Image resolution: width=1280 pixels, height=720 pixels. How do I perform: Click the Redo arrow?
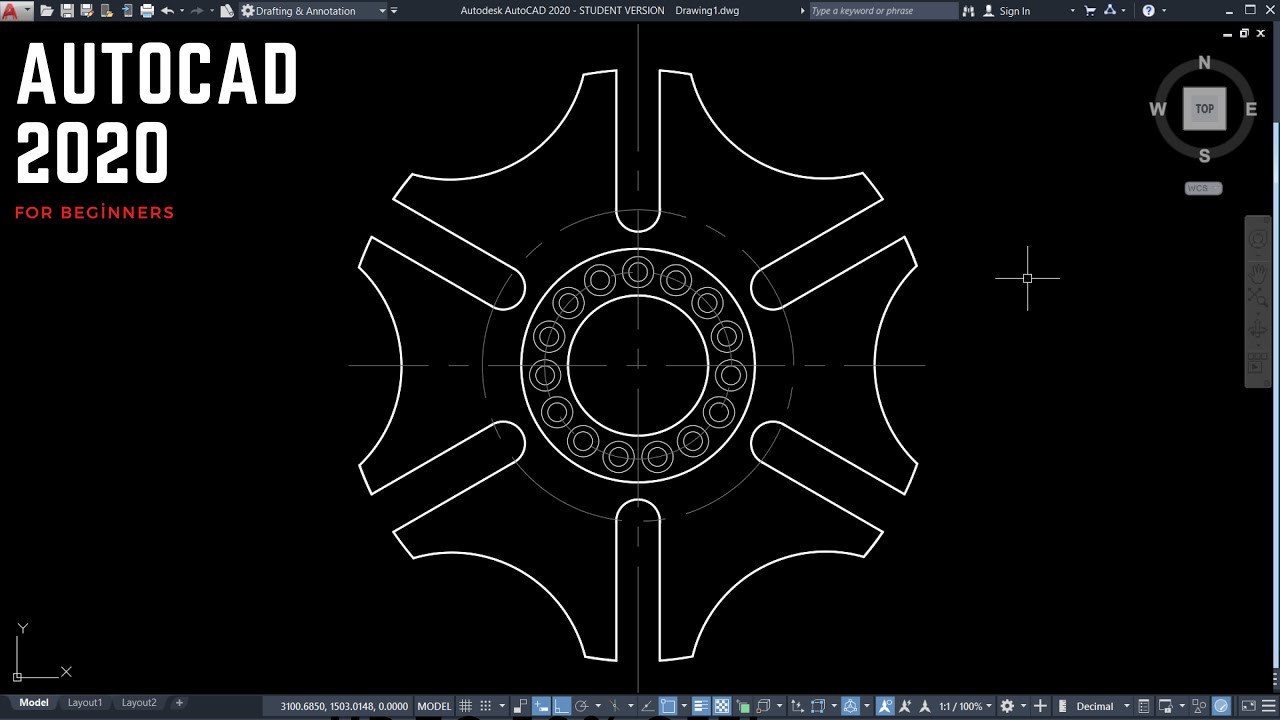pos(197,11)
